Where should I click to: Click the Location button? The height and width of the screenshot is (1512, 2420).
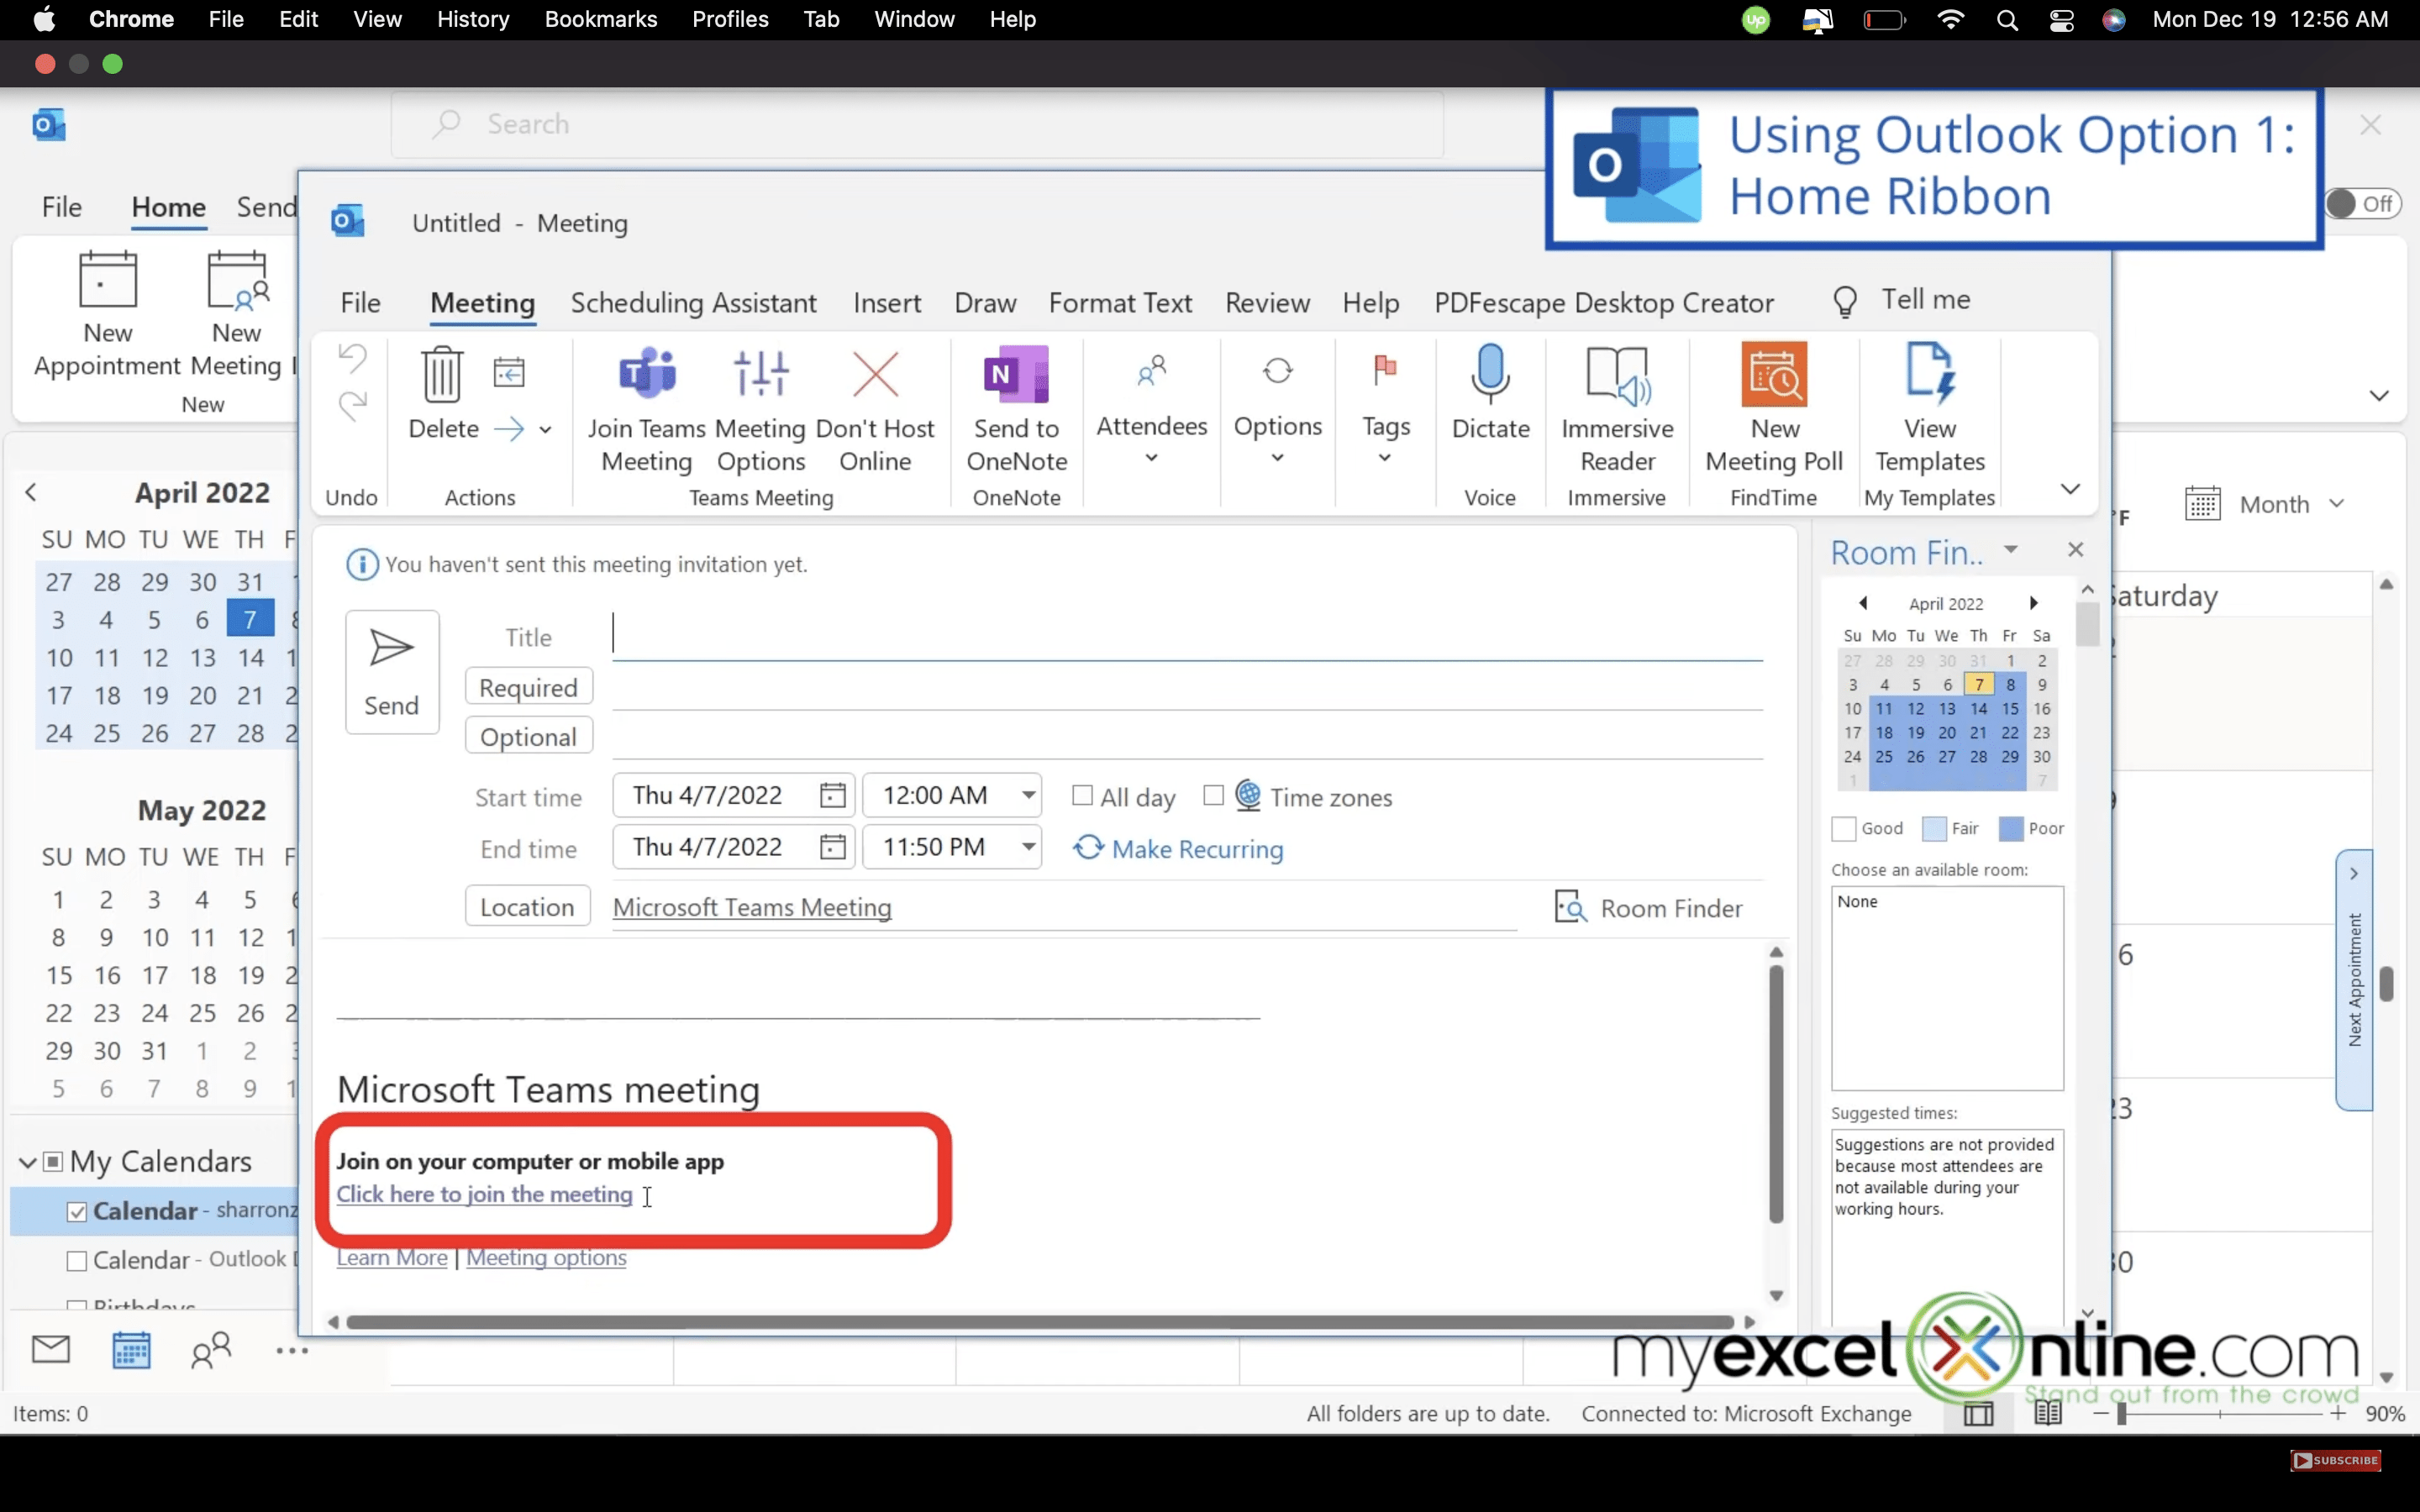pyautogui.click(x=527, y=906)
